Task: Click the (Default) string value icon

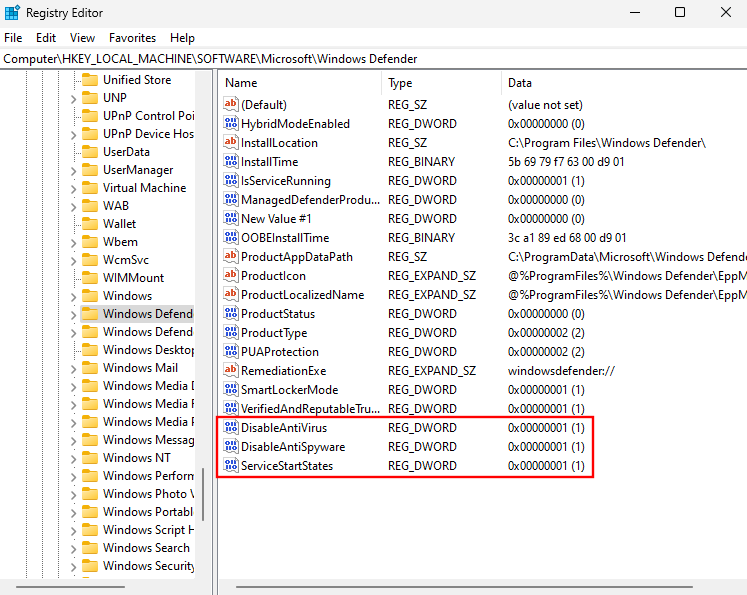Action: (x=231, y=105)
